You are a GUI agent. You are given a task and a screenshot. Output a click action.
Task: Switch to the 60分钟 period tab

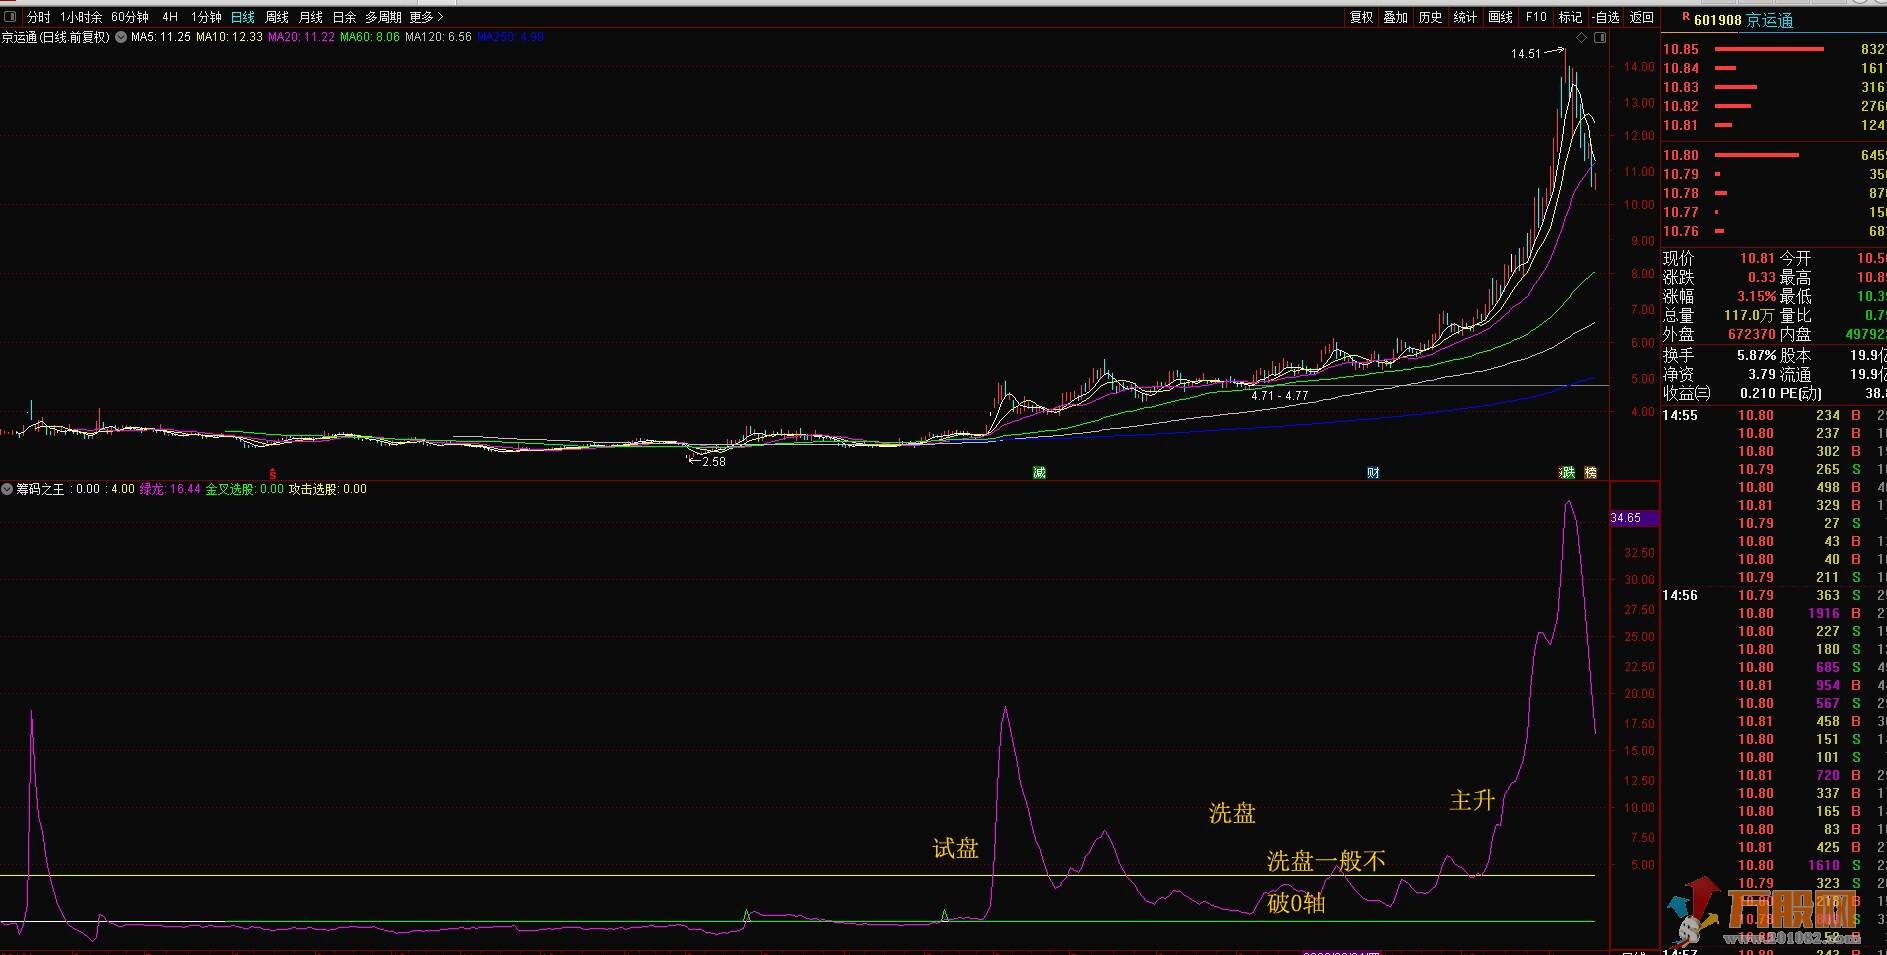(130, 17)
